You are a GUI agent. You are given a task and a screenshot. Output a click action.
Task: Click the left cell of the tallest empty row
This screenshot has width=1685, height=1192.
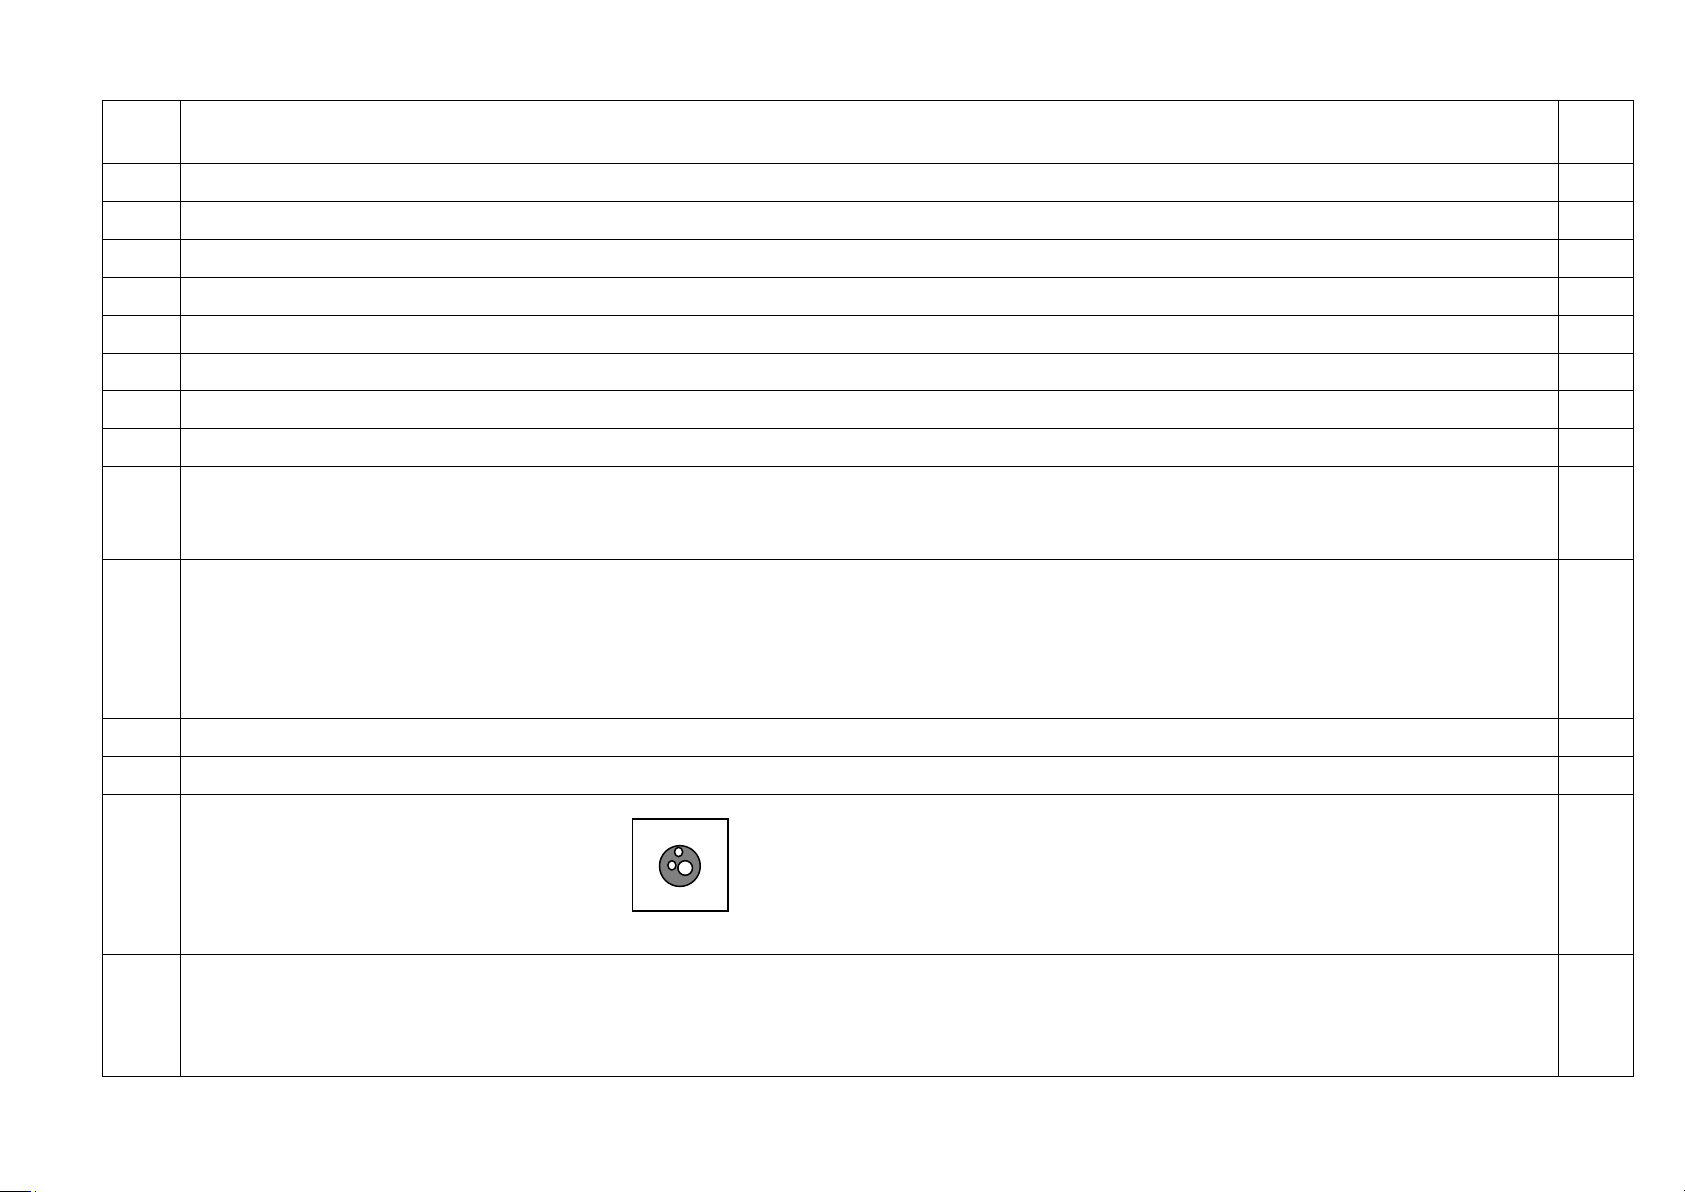141,638
